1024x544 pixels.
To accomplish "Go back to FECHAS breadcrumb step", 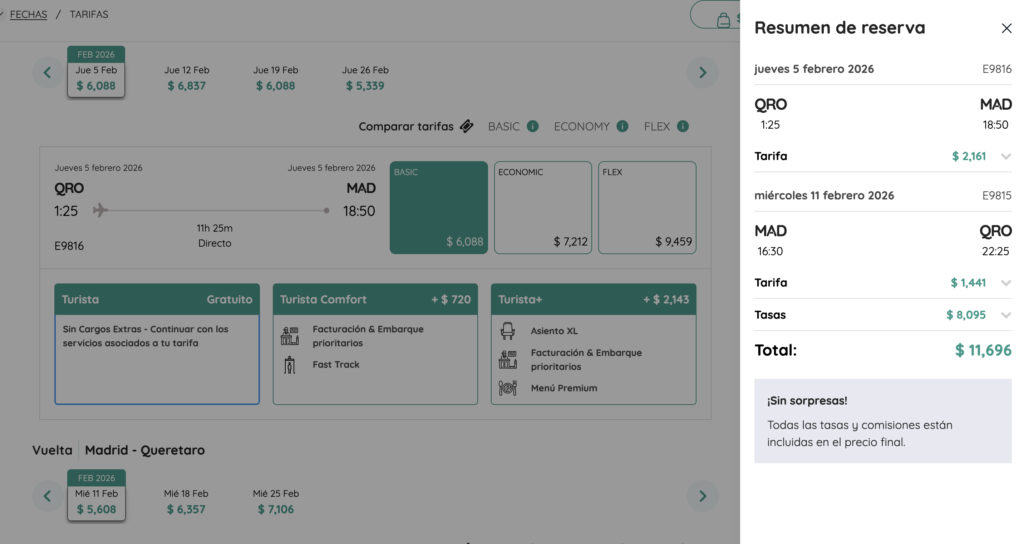I will pyautogui.click(x=28, y=14).
